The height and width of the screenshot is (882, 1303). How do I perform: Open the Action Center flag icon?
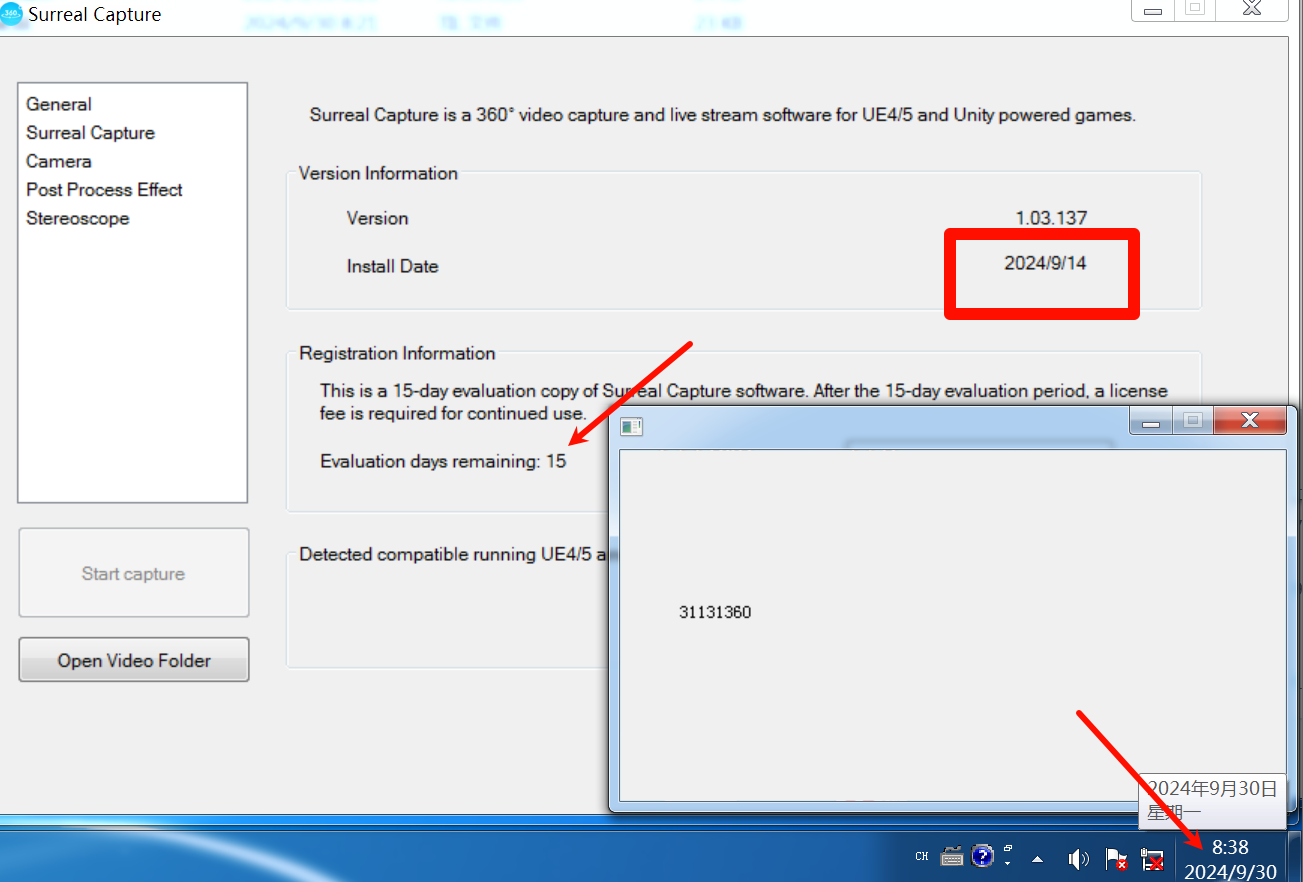pos(1116,858)
